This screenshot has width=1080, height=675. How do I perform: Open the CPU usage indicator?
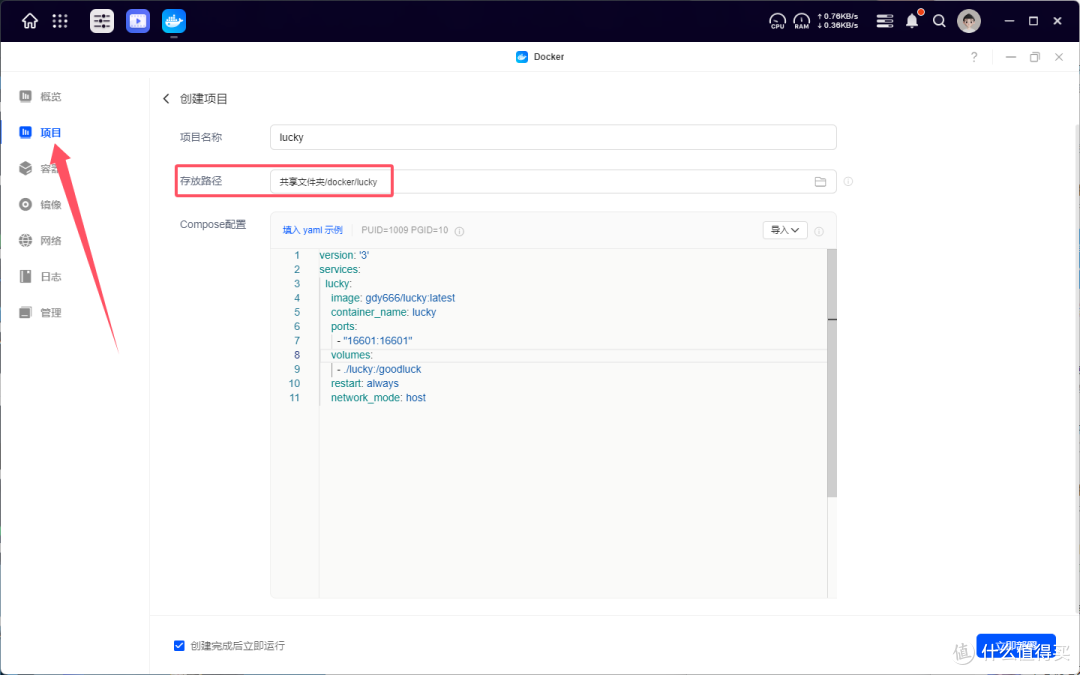(x=777, y=21)
